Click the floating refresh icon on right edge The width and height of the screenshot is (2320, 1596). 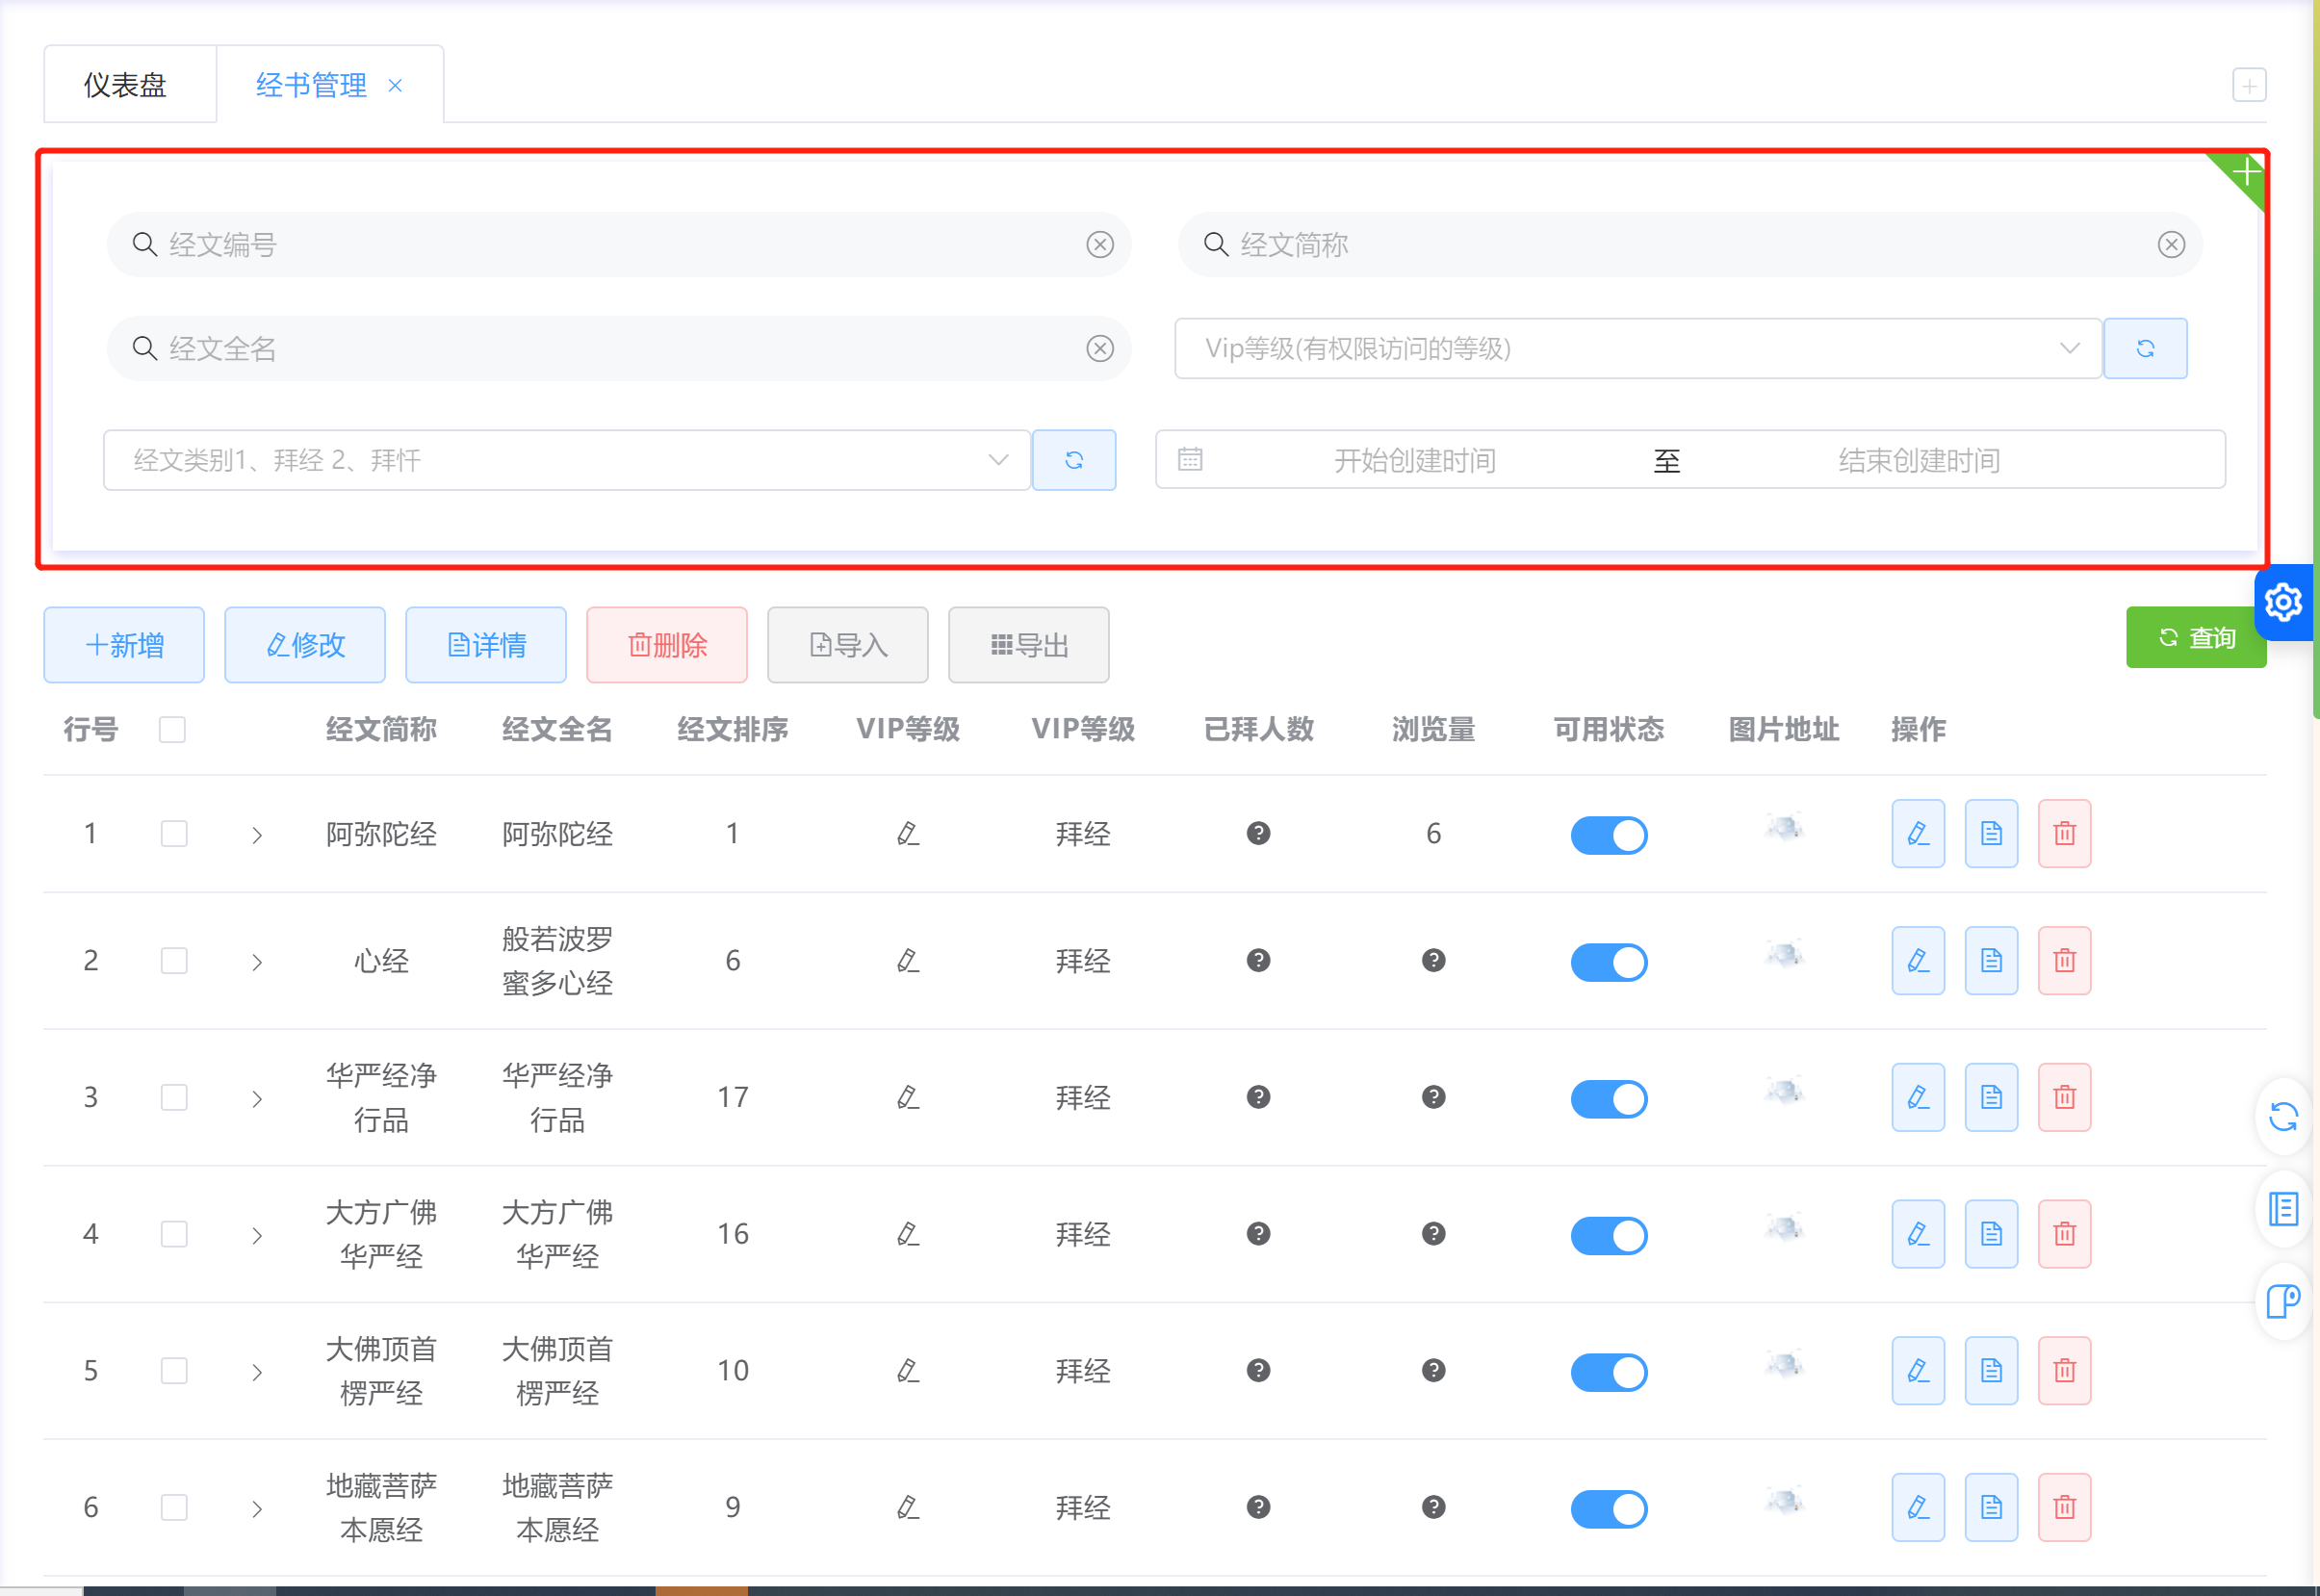2283,1116
